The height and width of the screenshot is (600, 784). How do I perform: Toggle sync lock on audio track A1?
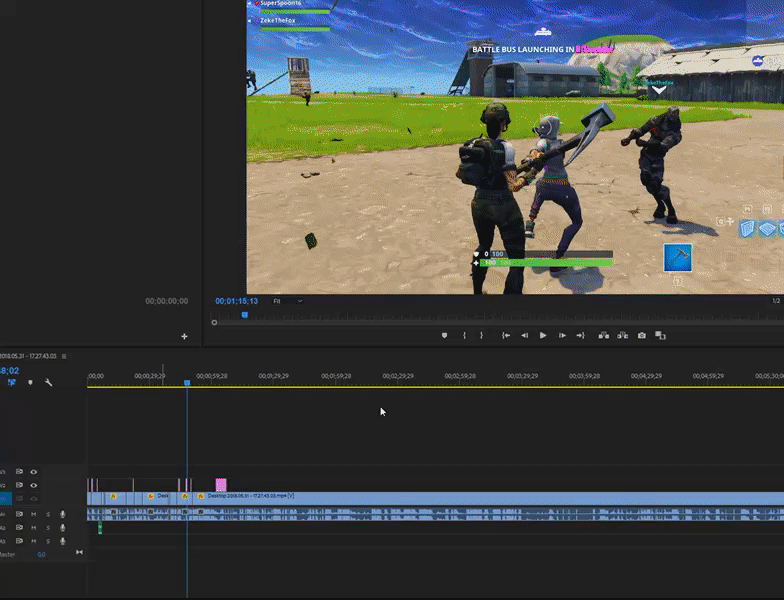coord(19,514)
